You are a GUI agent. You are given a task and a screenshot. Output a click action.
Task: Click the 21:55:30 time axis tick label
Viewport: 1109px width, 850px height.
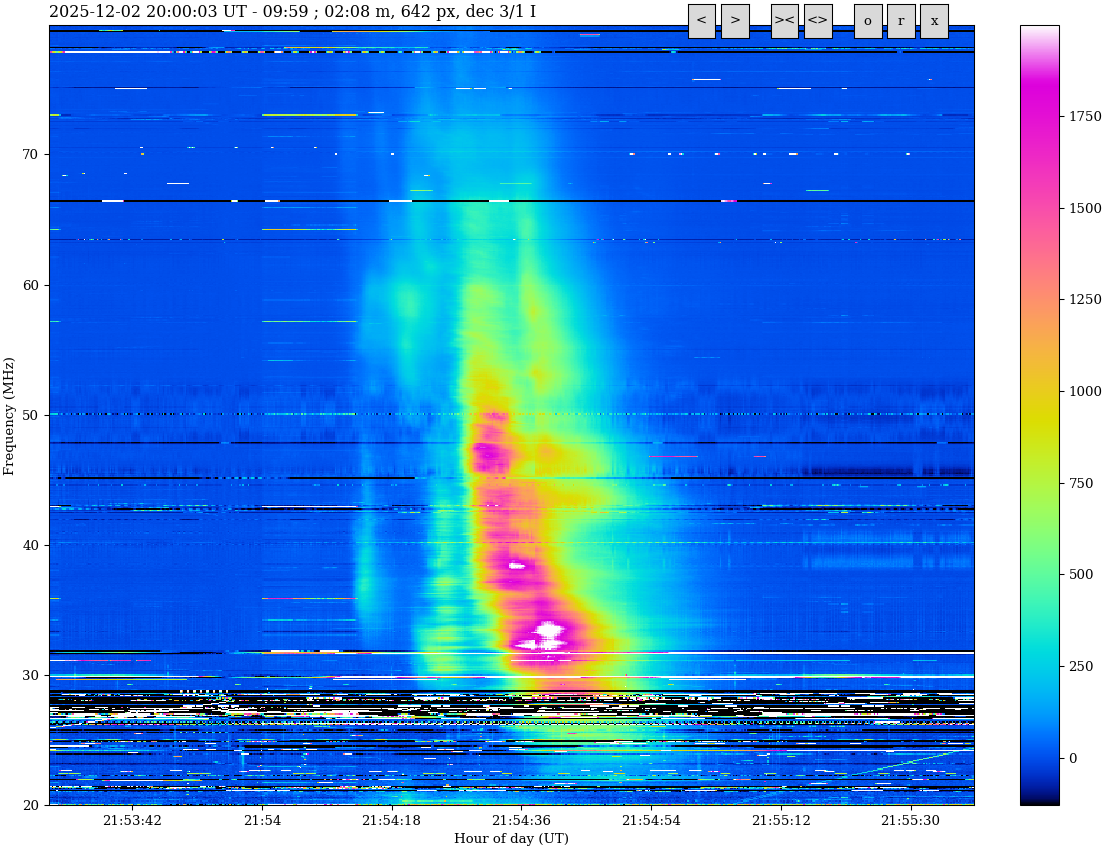pyautogui.click(x=910, y=821)
